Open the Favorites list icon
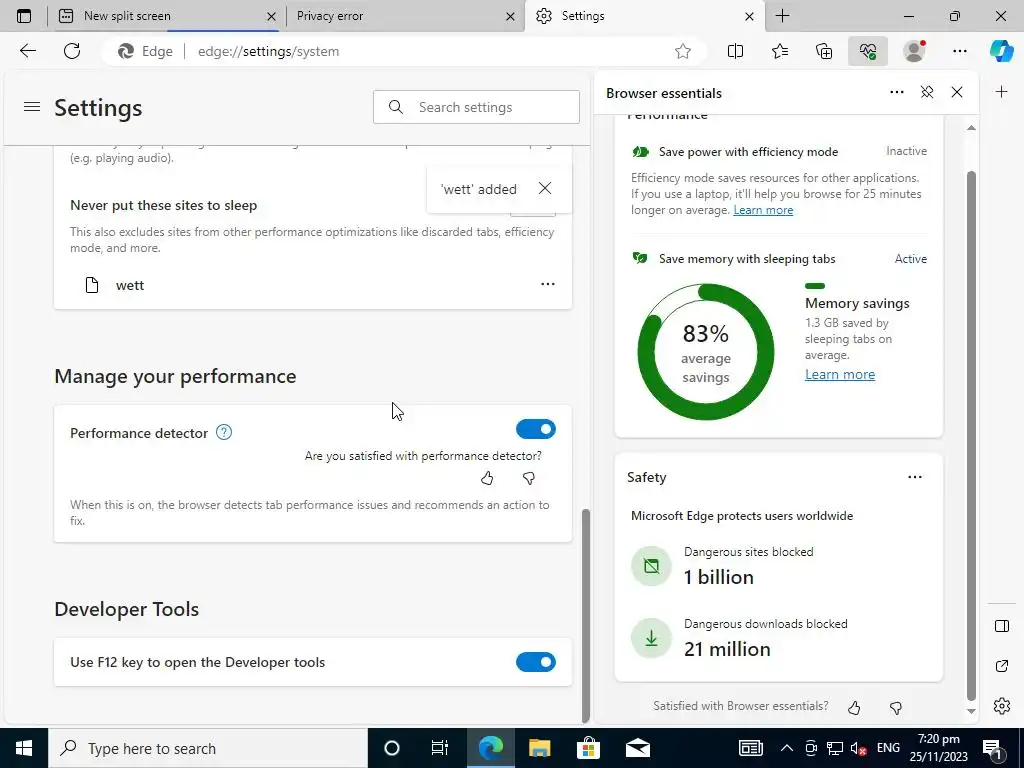The width and height of the screenshot is (1024, 768). pyautogui.click(x=780, y=51)
